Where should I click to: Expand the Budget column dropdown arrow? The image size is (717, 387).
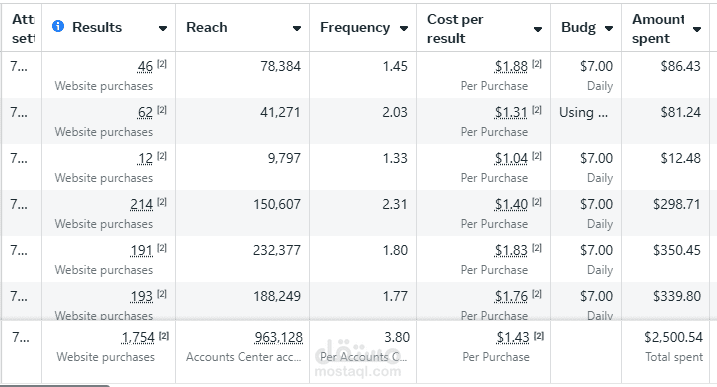pos(609,28)
